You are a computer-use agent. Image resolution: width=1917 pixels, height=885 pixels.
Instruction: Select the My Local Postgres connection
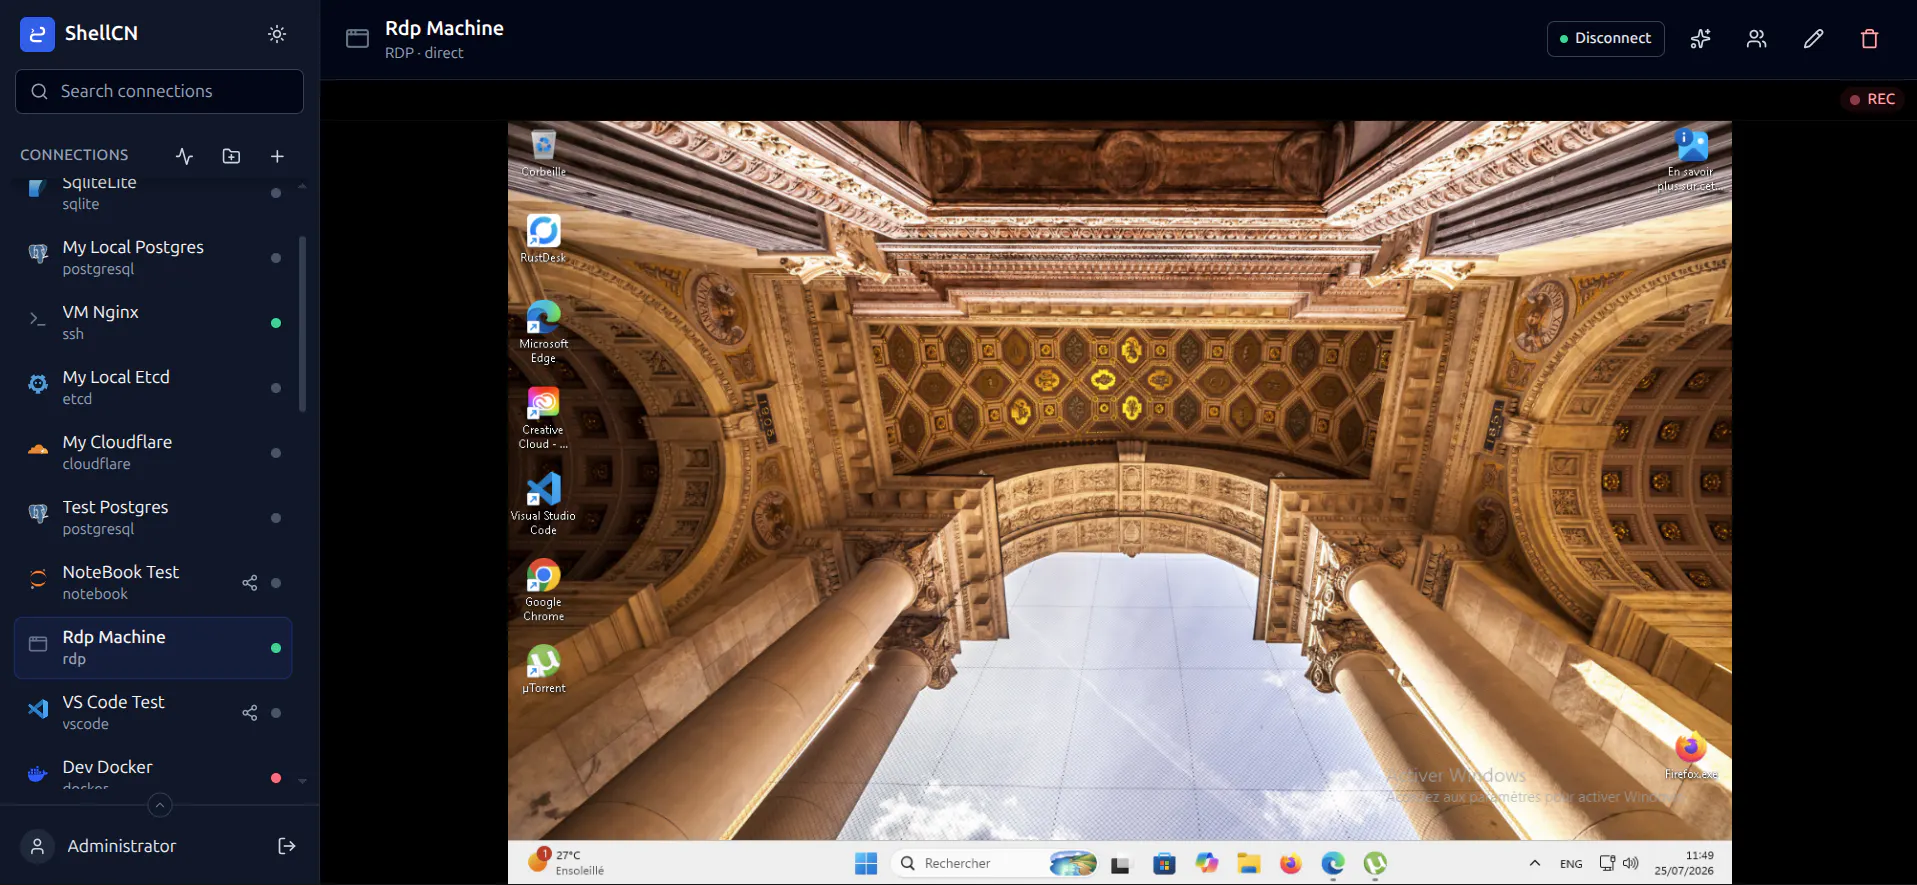pos(153,257)
